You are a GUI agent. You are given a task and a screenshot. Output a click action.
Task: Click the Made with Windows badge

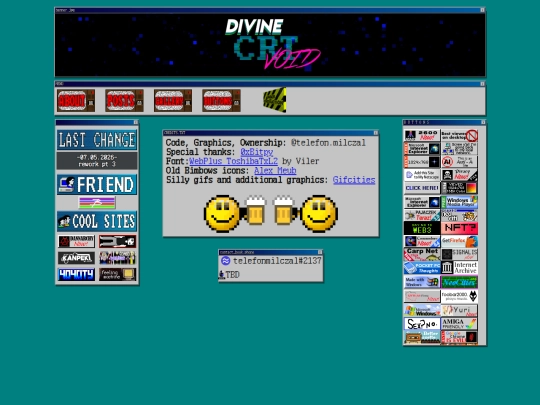422,282
